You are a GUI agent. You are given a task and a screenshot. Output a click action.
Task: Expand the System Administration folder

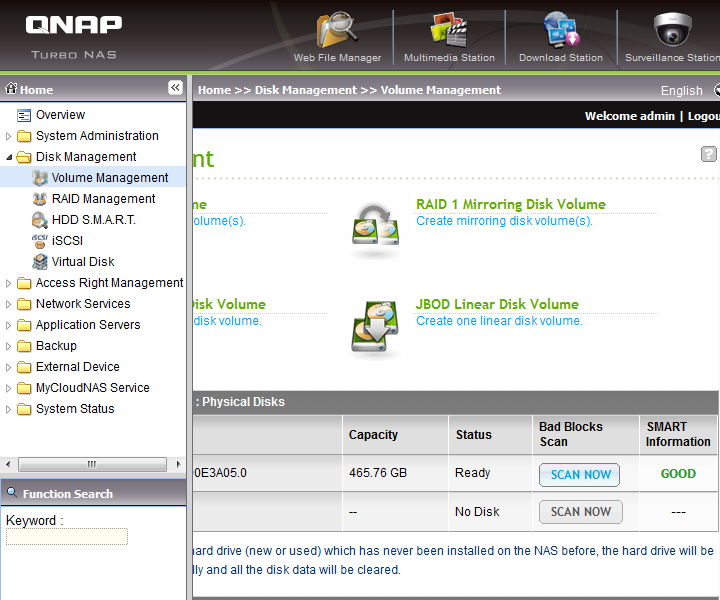click(x=10, y=136)
